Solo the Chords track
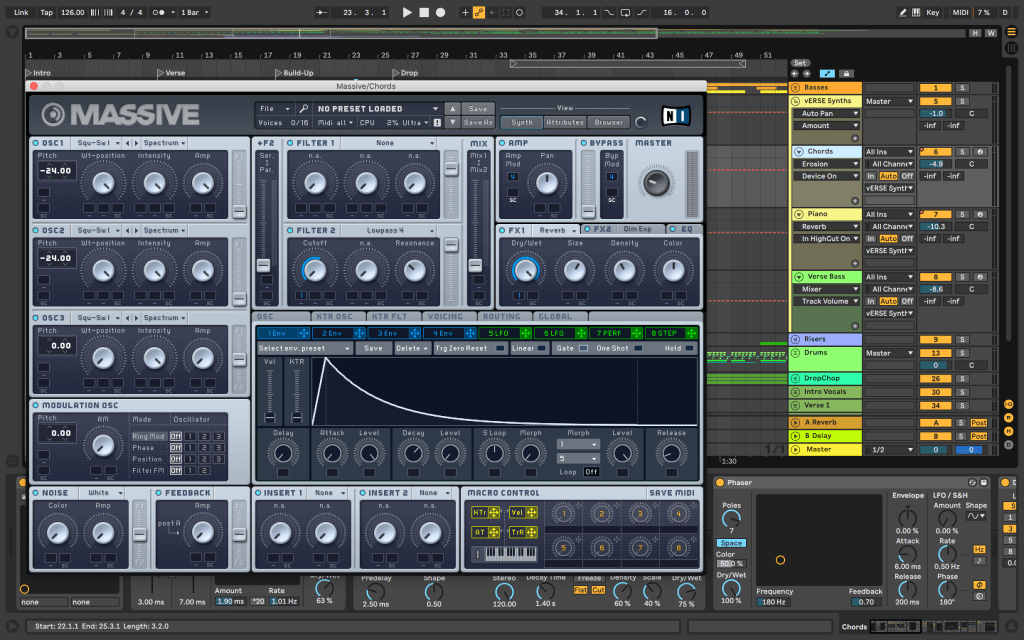This screenshot has height=640, width=1024. pyautogui.click(x=962, y=151)
